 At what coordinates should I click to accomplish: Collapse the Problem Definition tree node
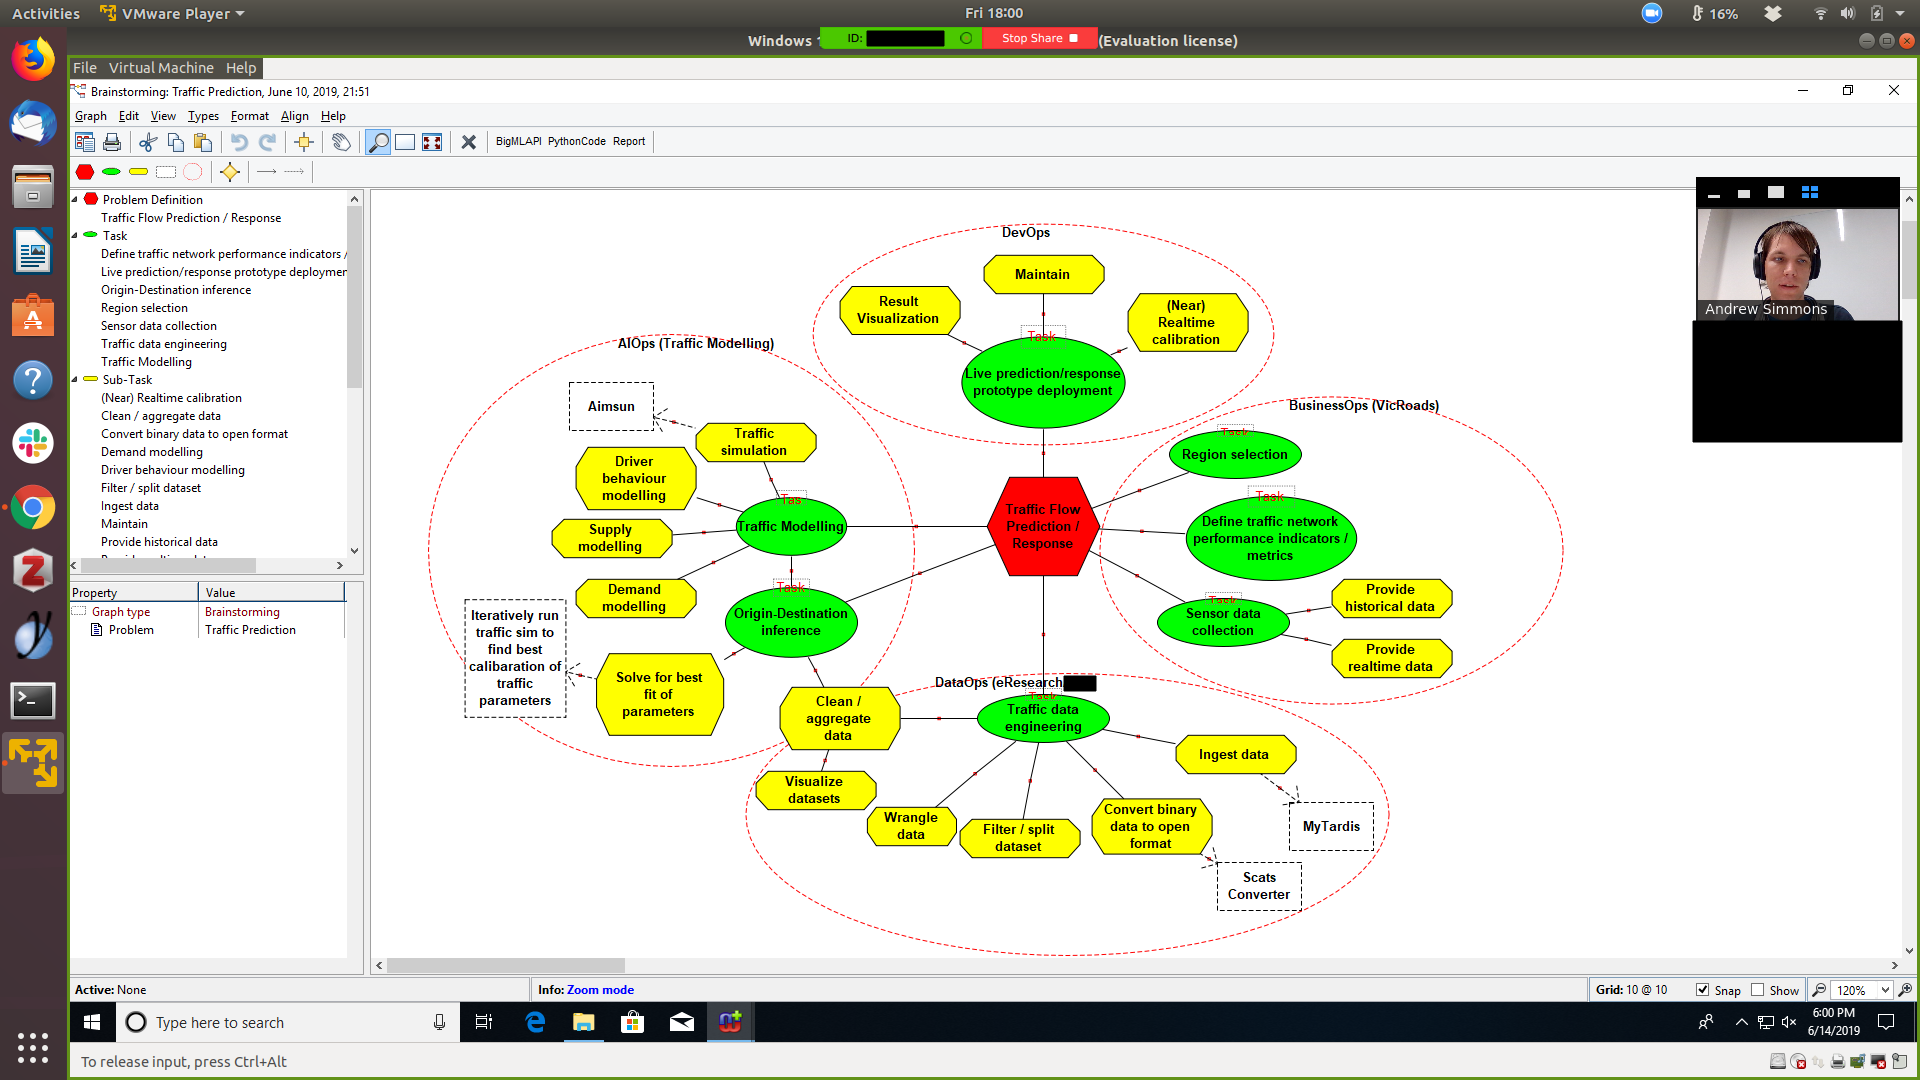(75, 199)
